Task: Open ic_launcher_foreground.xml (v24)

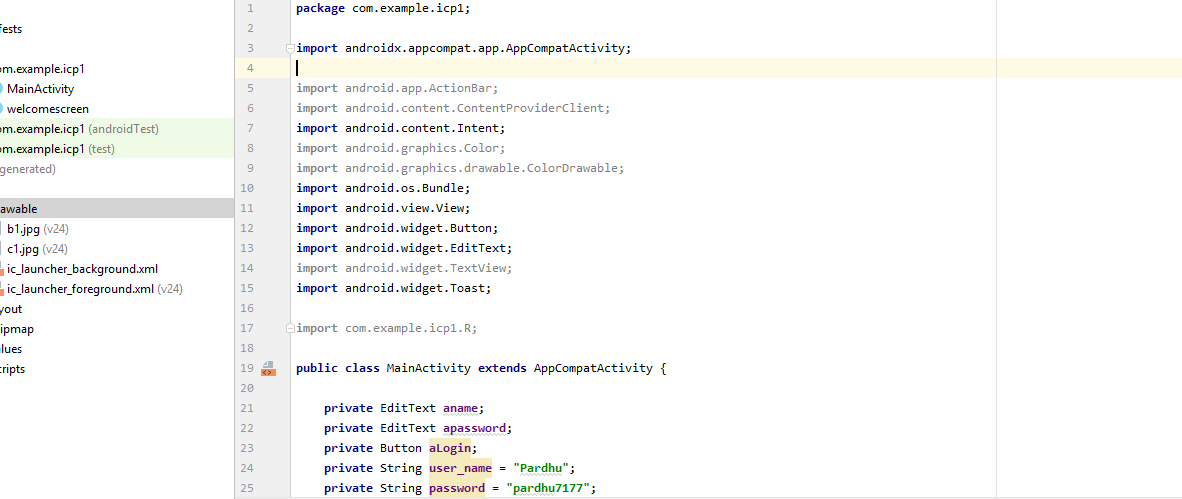Action: click(x=95, y=289)
